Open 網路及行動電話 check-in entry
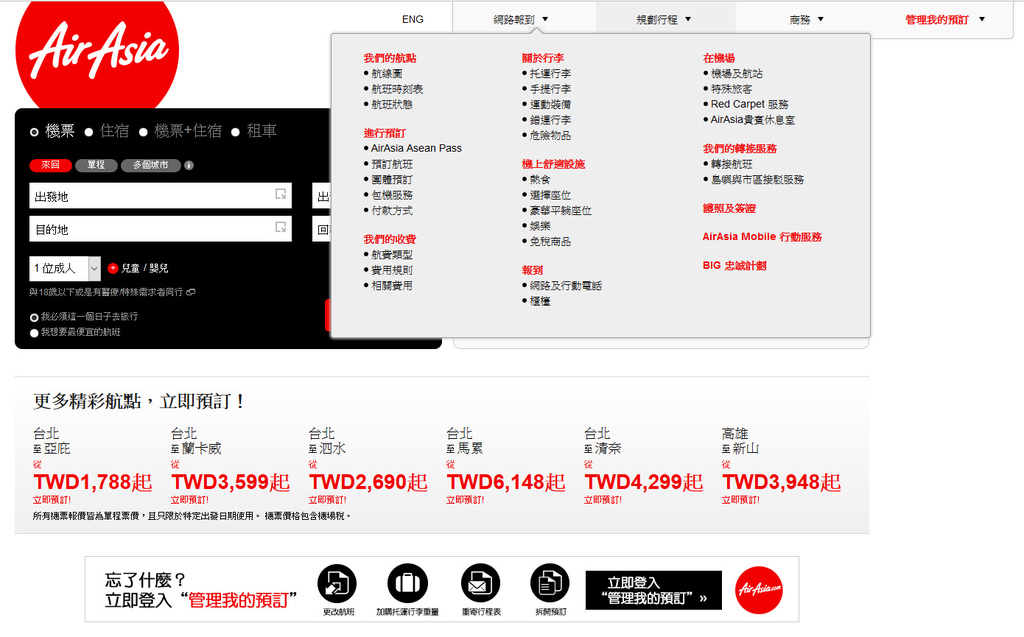This screenshot has width=1024, height=637. [566, 286]
